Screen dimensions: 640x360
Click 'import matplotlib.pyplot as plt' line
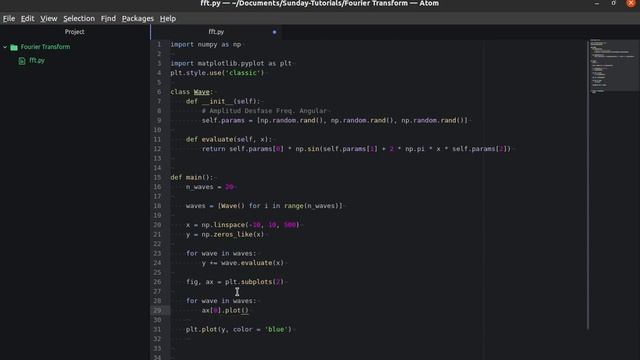pos(231,63)
